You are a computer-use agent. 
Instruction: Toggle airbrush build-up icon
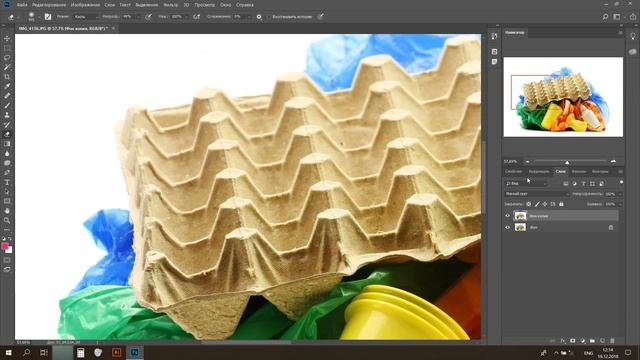[x=197, y=17]
